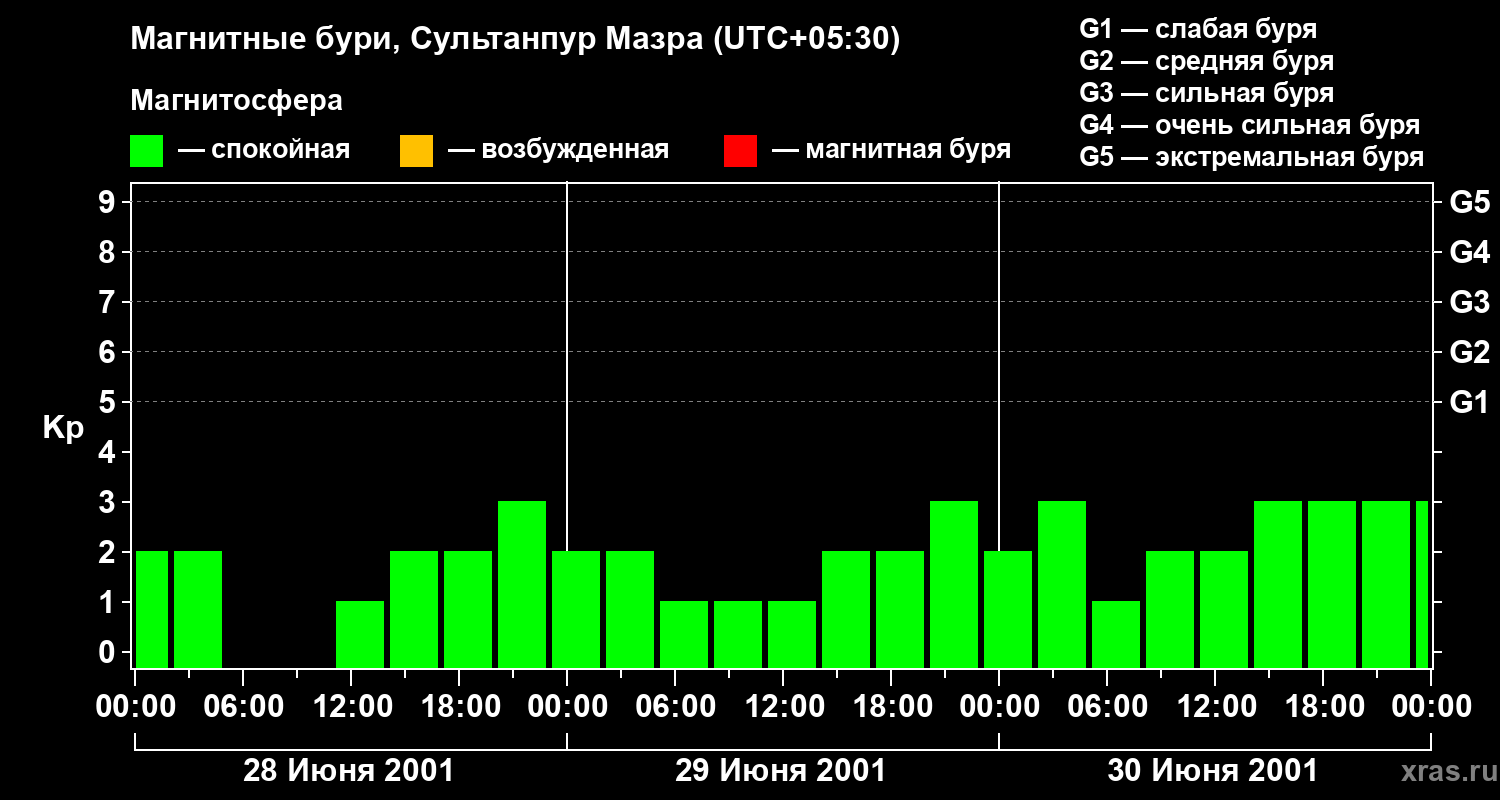This screenshot has width=1500, height=800.
Task: Click the orange 'возбужденная' legend swatch
Action: (x=416, y=151)
